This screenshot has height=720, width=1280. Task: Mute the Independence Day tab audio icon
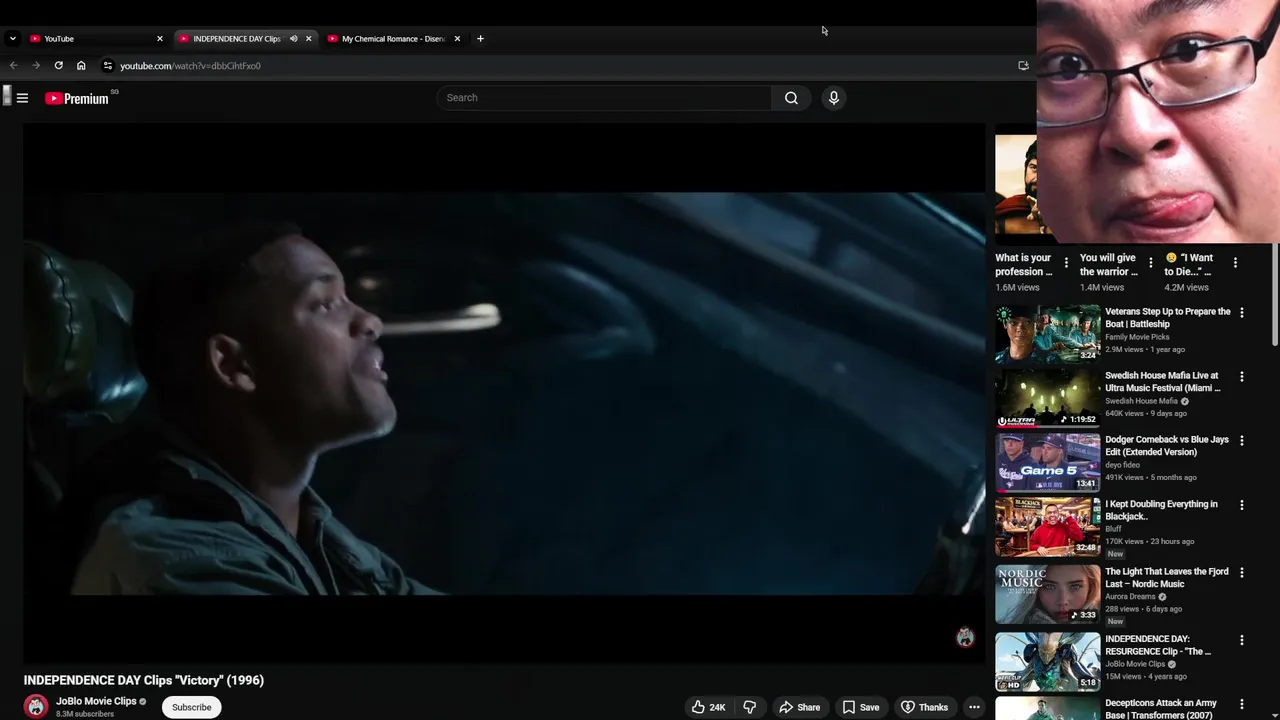(293, 39)
